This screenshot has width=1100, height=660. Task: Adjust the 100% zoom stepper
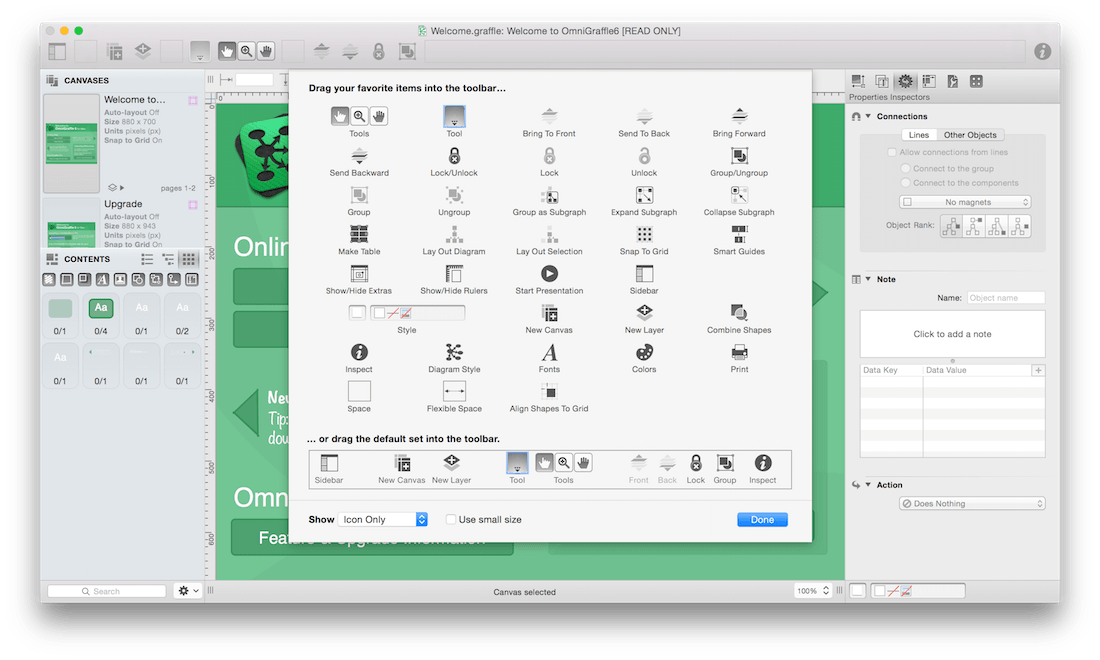coord(826,591)
